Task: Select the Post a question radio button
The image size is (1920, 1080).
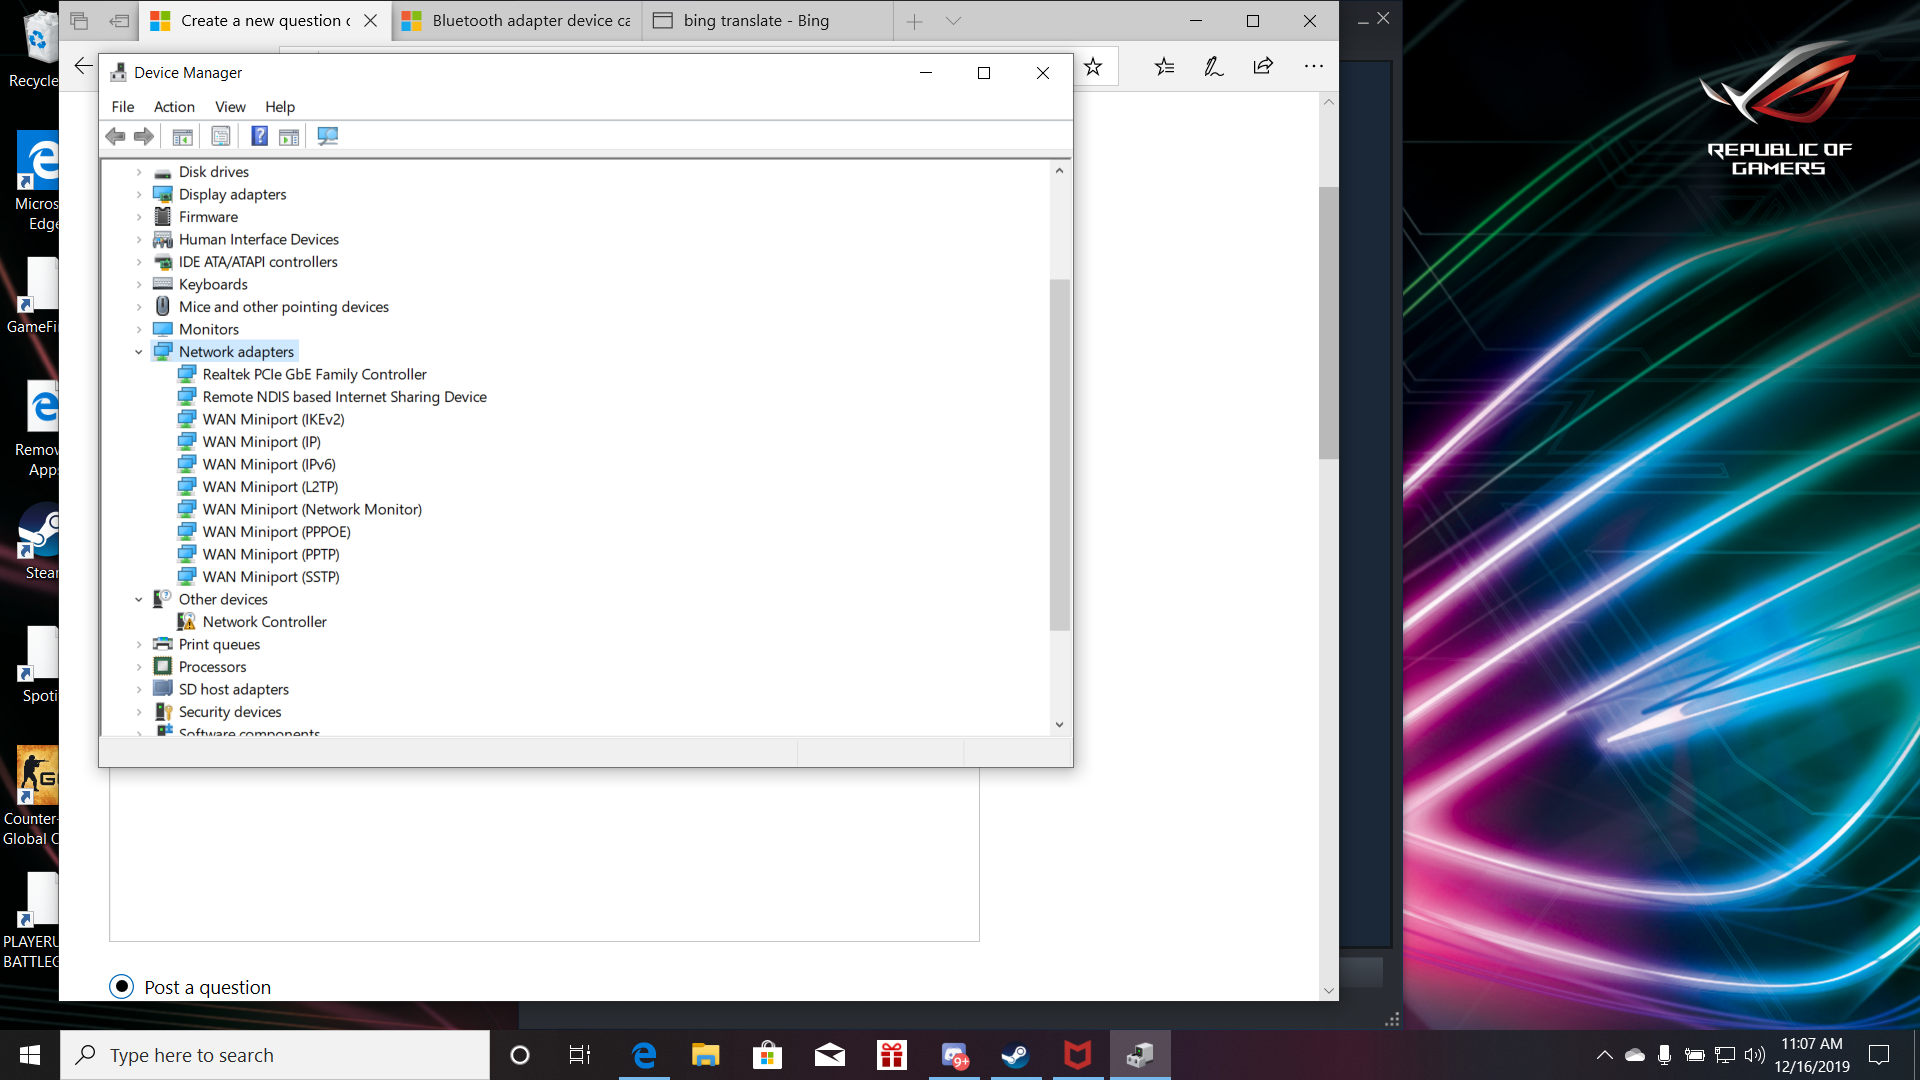Action: tap(121, 987)
